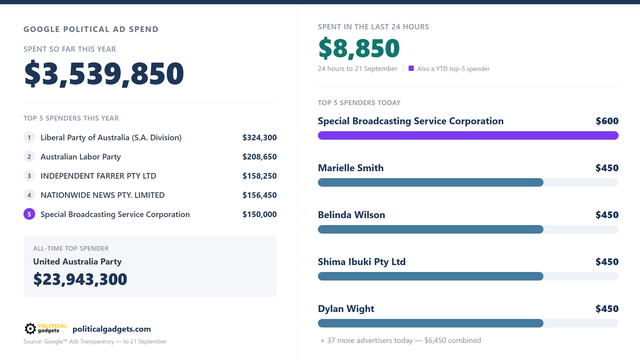Click Special Broadcasting Service Corporation today heading

click(411, 121)
